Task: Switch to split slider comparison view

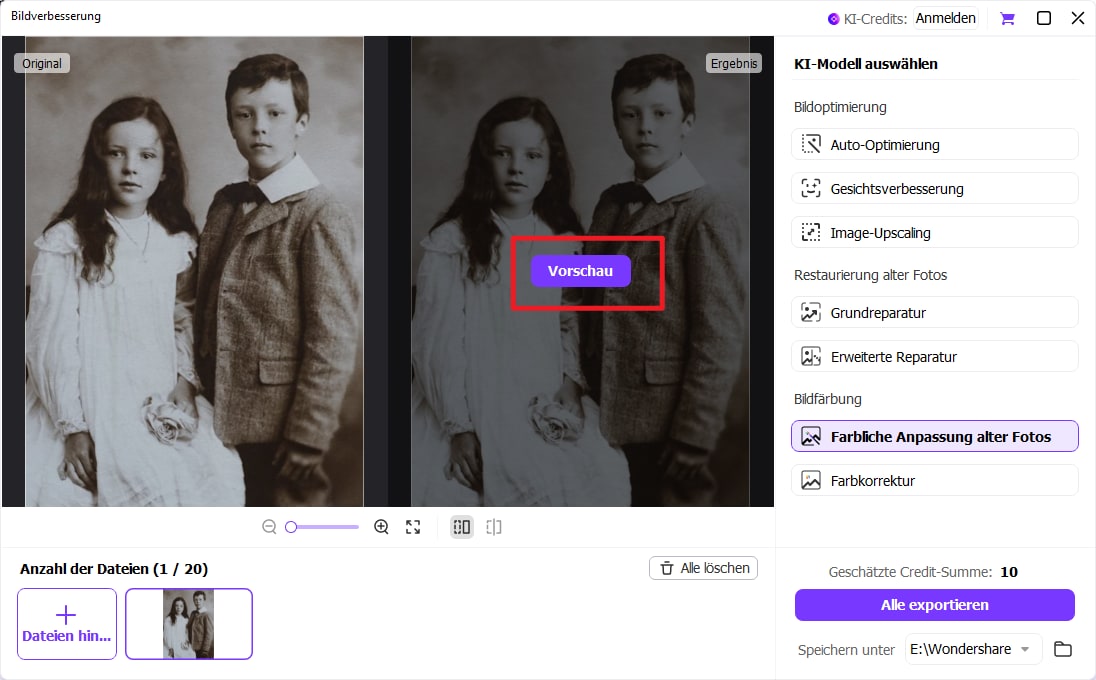Action: click(x=493, y=527)
